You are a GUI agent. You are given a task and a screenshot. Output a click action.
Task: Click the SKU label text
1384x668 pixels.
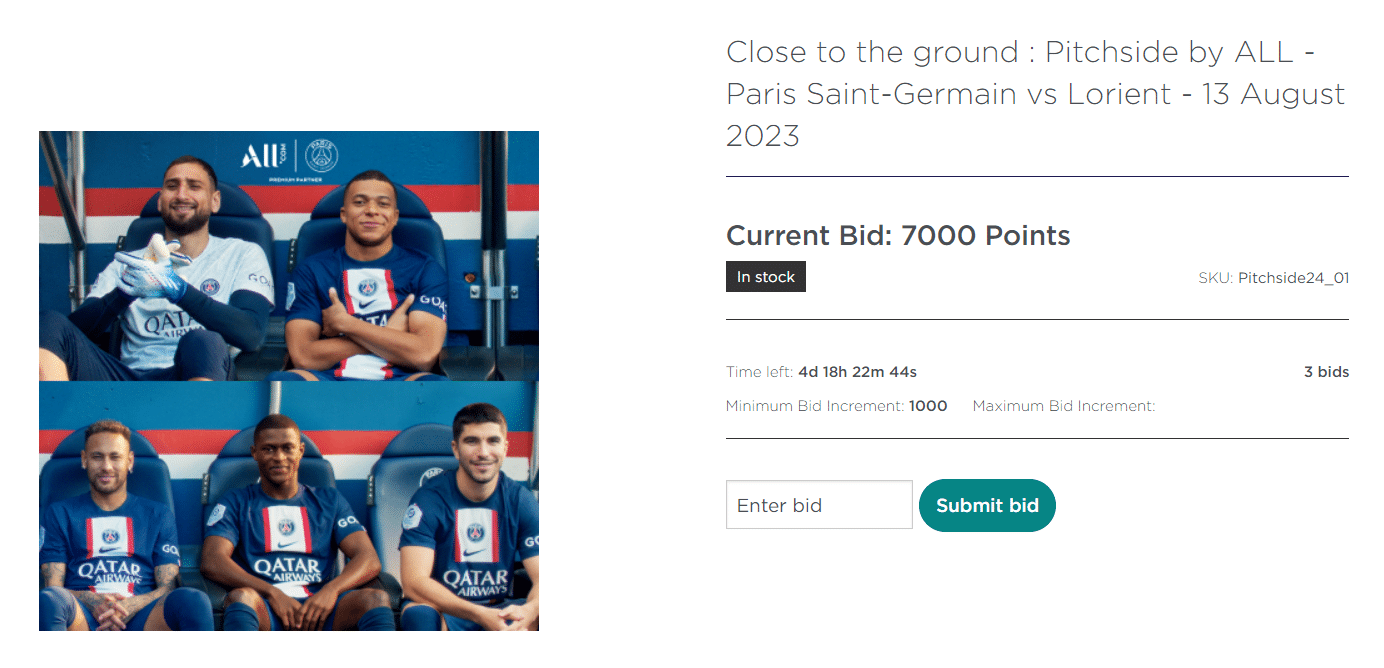(x=1216, y=278)
